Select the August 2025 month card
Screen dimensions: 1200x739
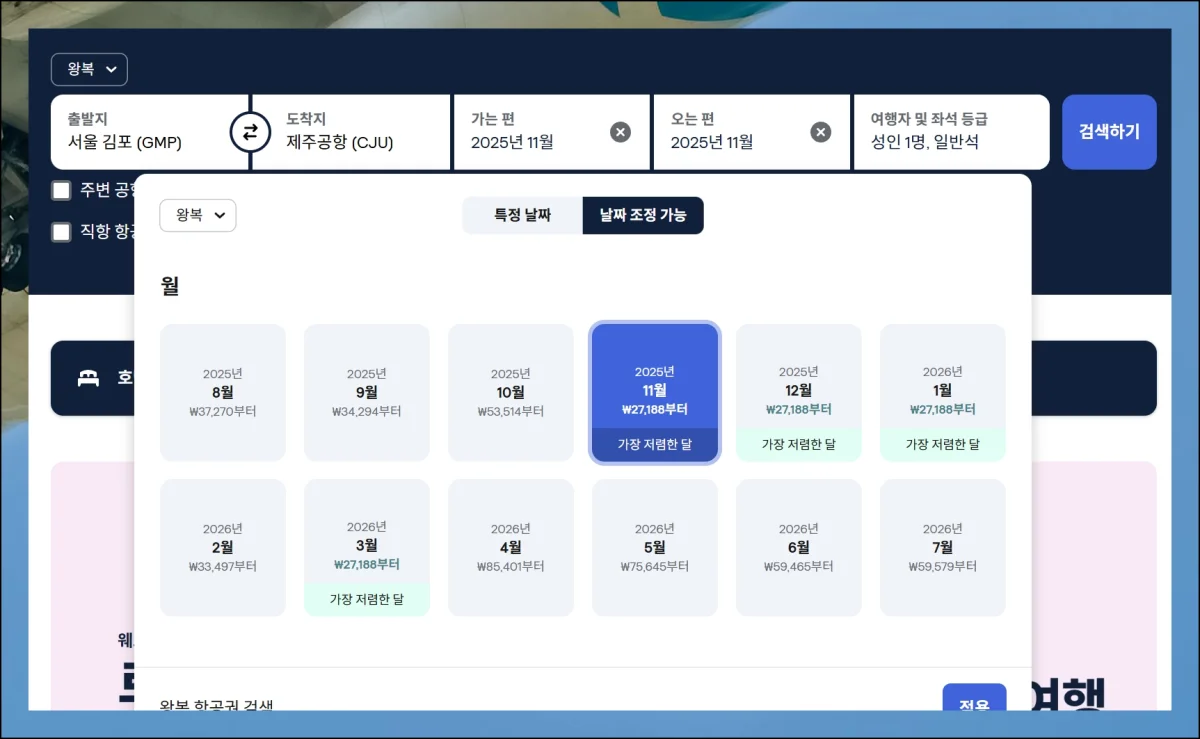tap(223, 392)
